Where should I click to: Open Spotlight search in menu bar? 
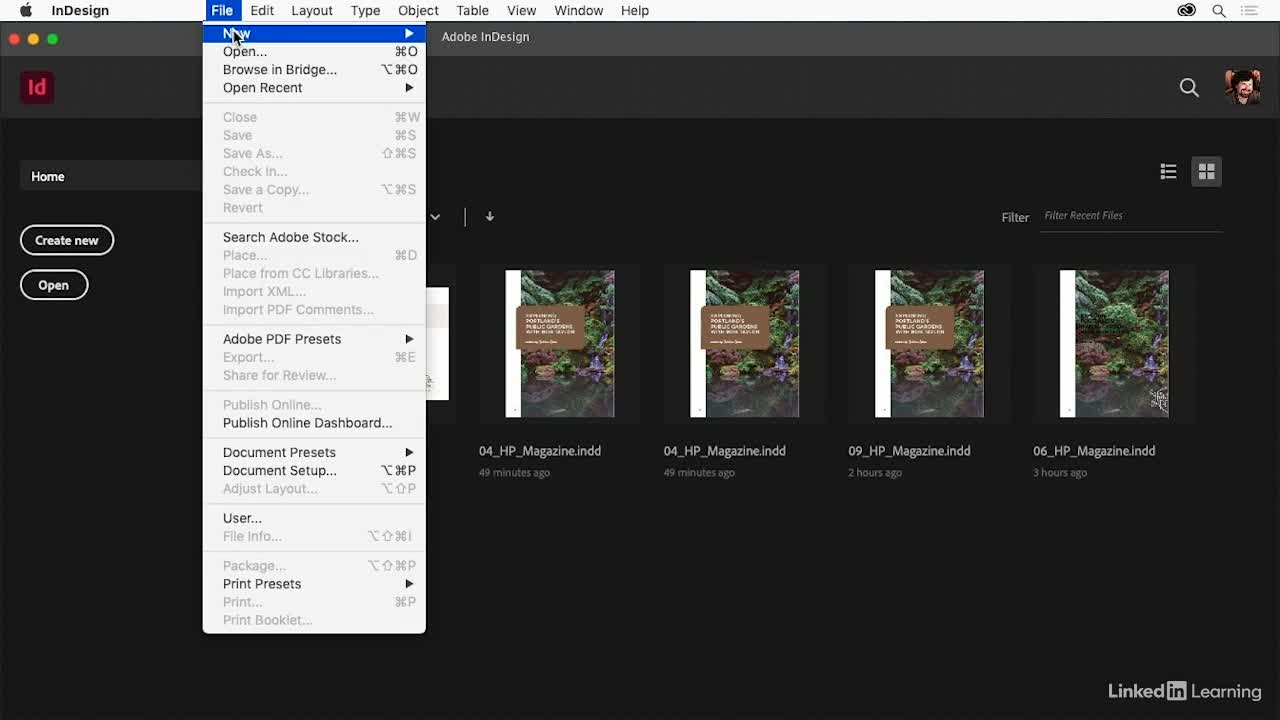tap(1219, 10)
